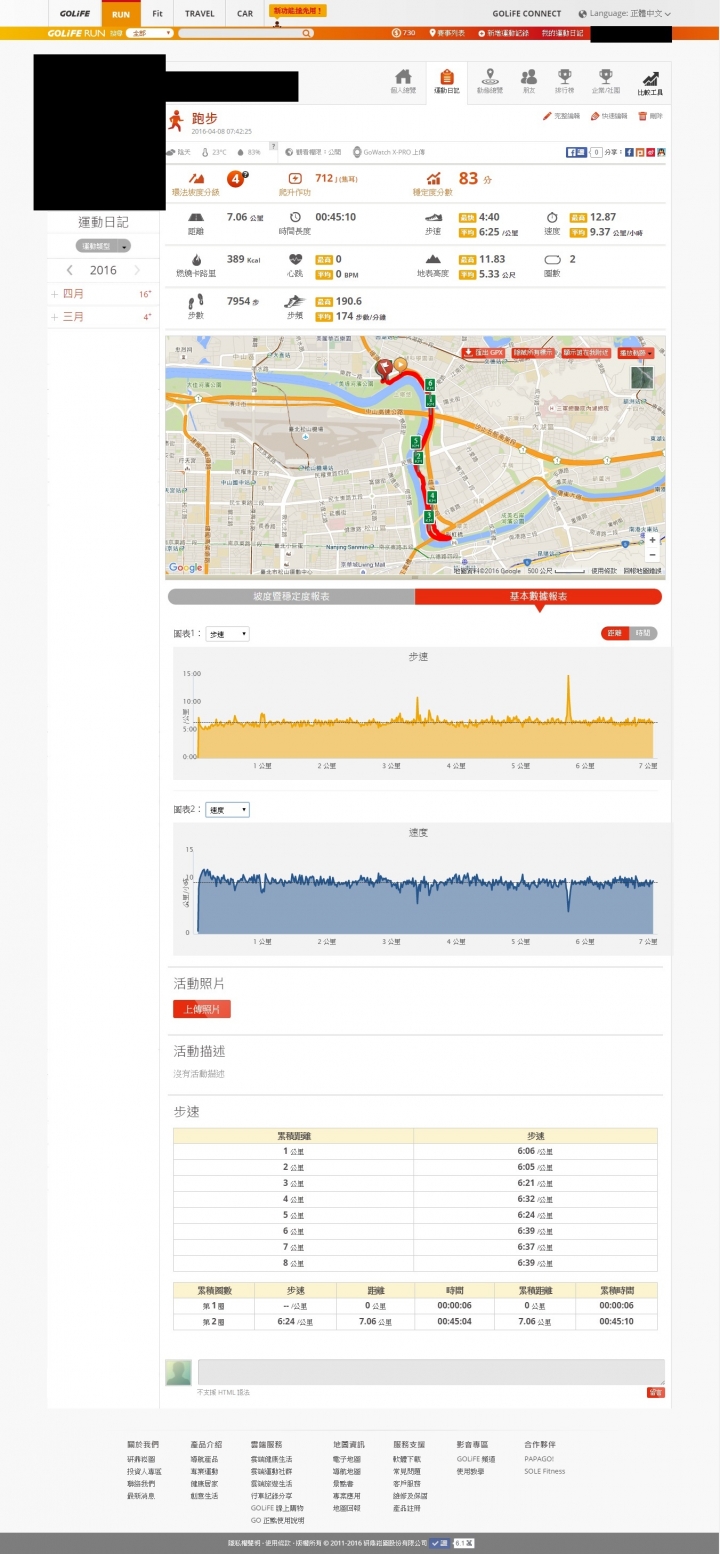The image size is (720, 1554).
Task: Open the 運動類型 filter dropdown
Action: point(103,246)
